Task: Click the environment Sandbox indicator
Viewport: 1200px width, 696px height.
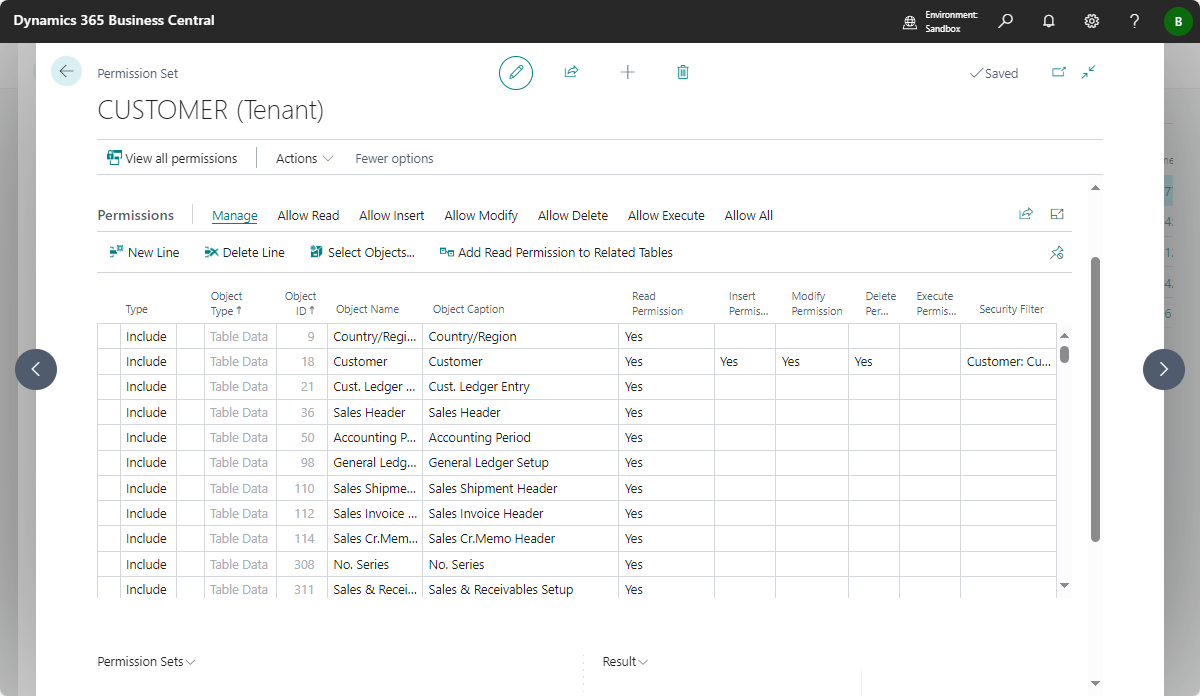Action: click(941, 21)
